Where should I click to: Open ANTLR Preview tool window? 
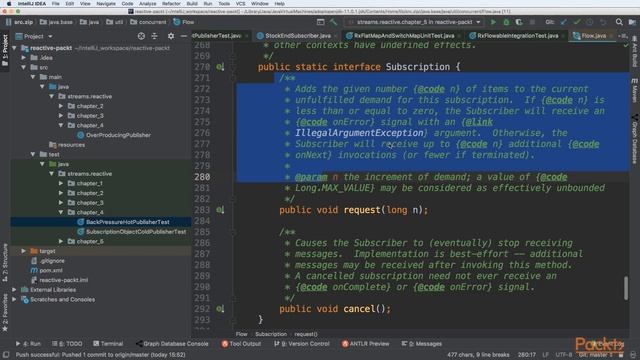coord(365,344)
